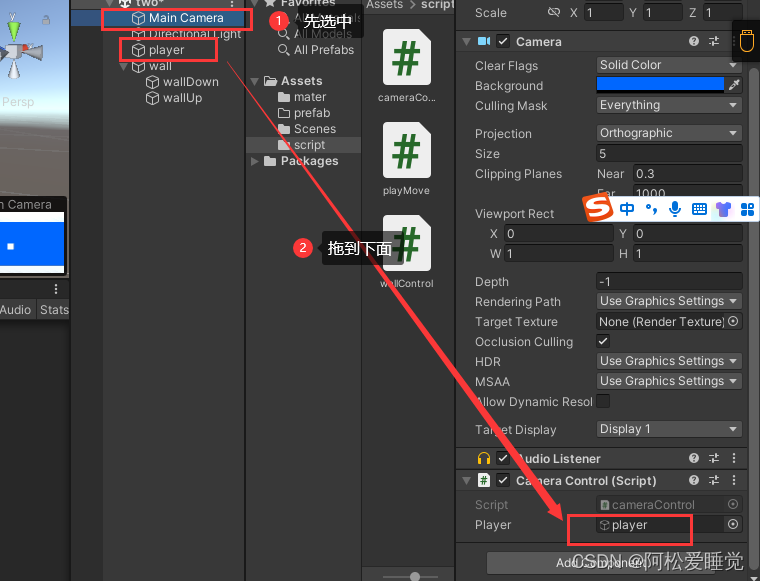The image size is (760, 581).
Task: Open the MSAA dropdown
Action: click(x=669, y=381)
